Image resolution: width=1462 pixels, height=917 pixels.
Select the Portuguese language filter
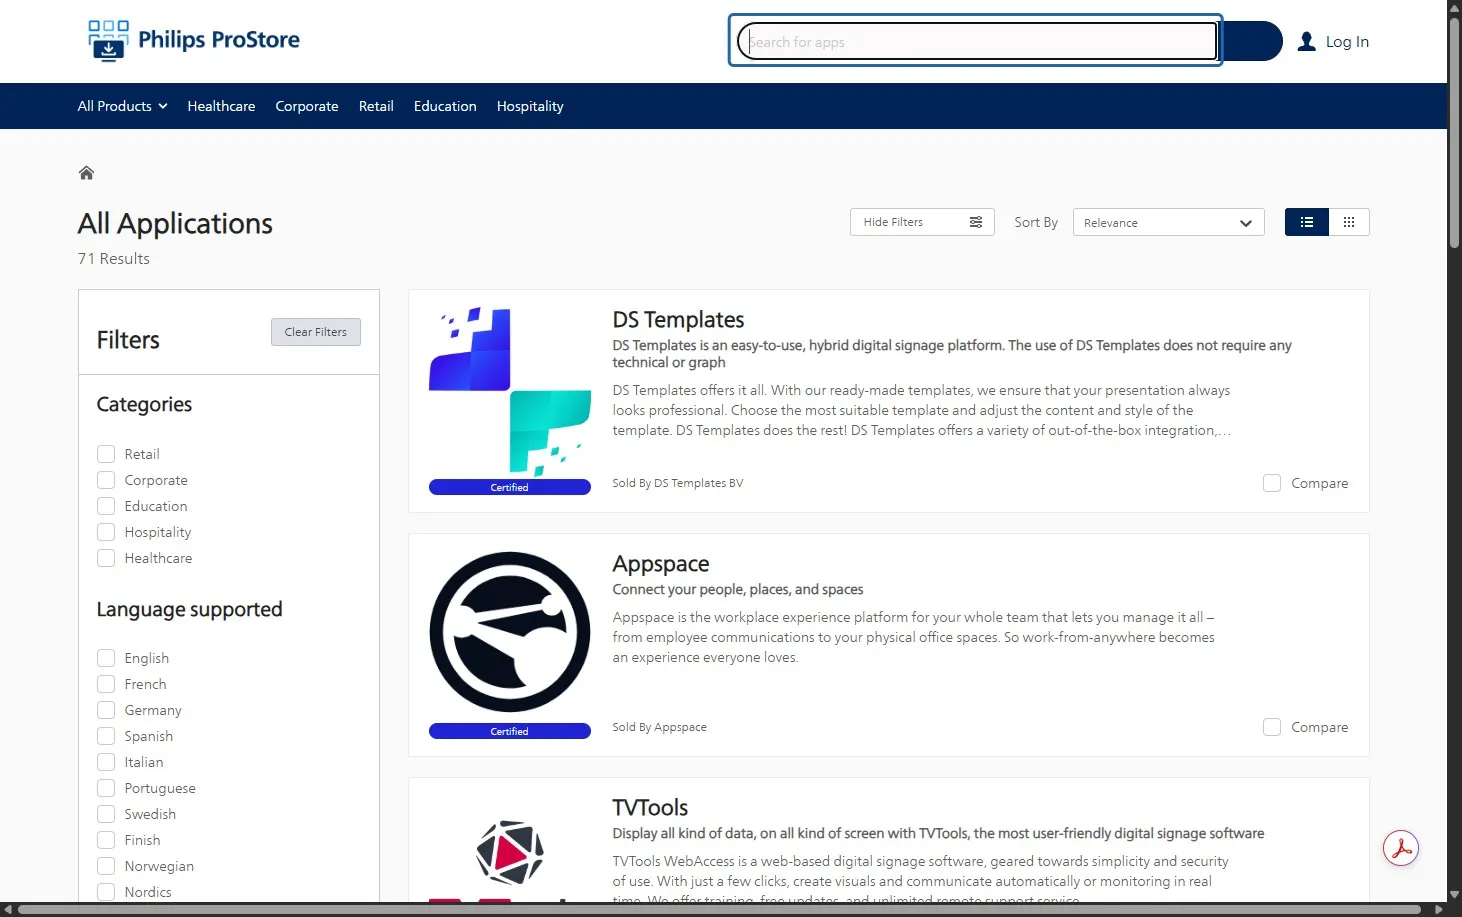[x=106, y=788]
